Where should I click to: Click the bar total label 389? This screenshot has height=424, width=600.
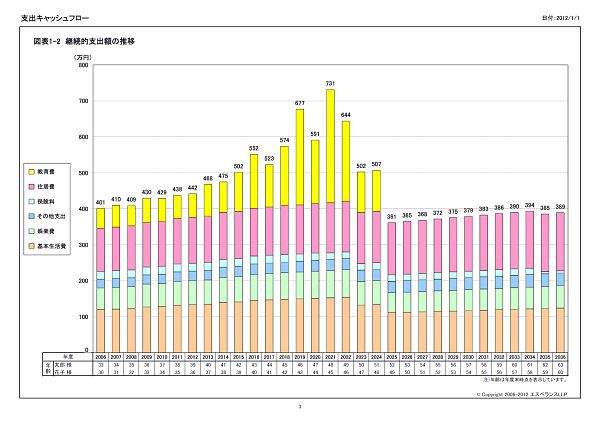coord(560,207)
